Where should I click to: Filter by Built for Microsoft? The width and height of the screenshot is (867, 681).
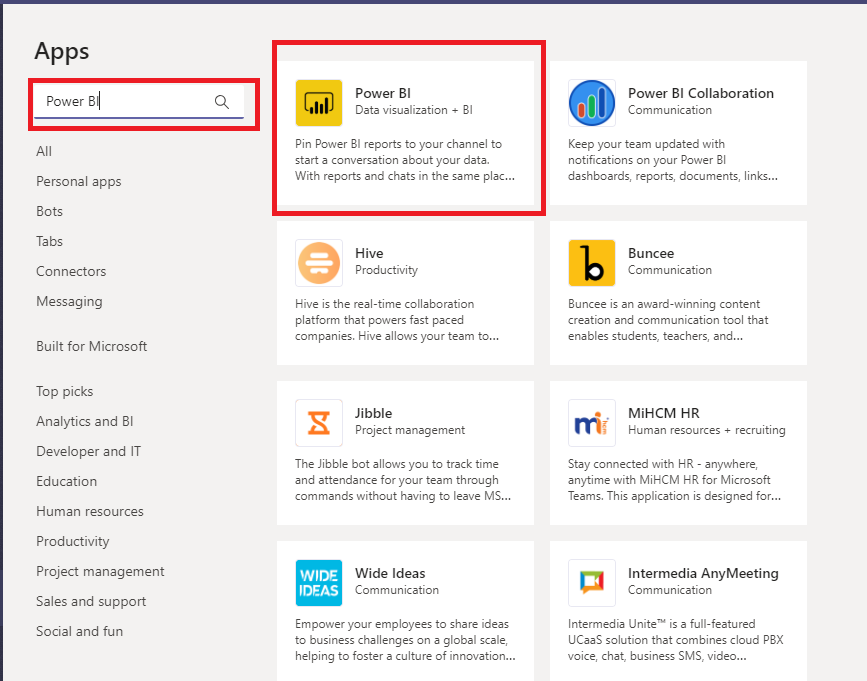[x=91, y=346]
